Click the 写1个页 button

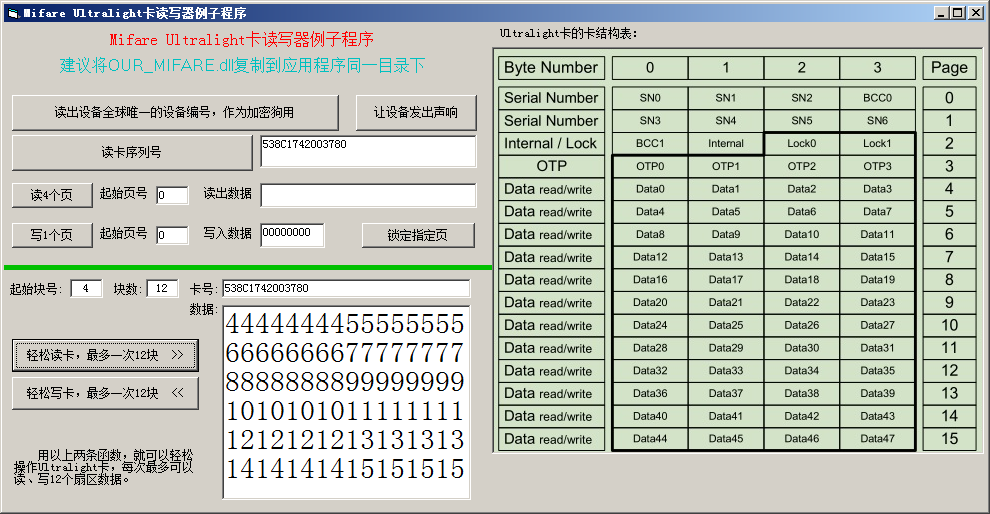click(x=52, y=236)
